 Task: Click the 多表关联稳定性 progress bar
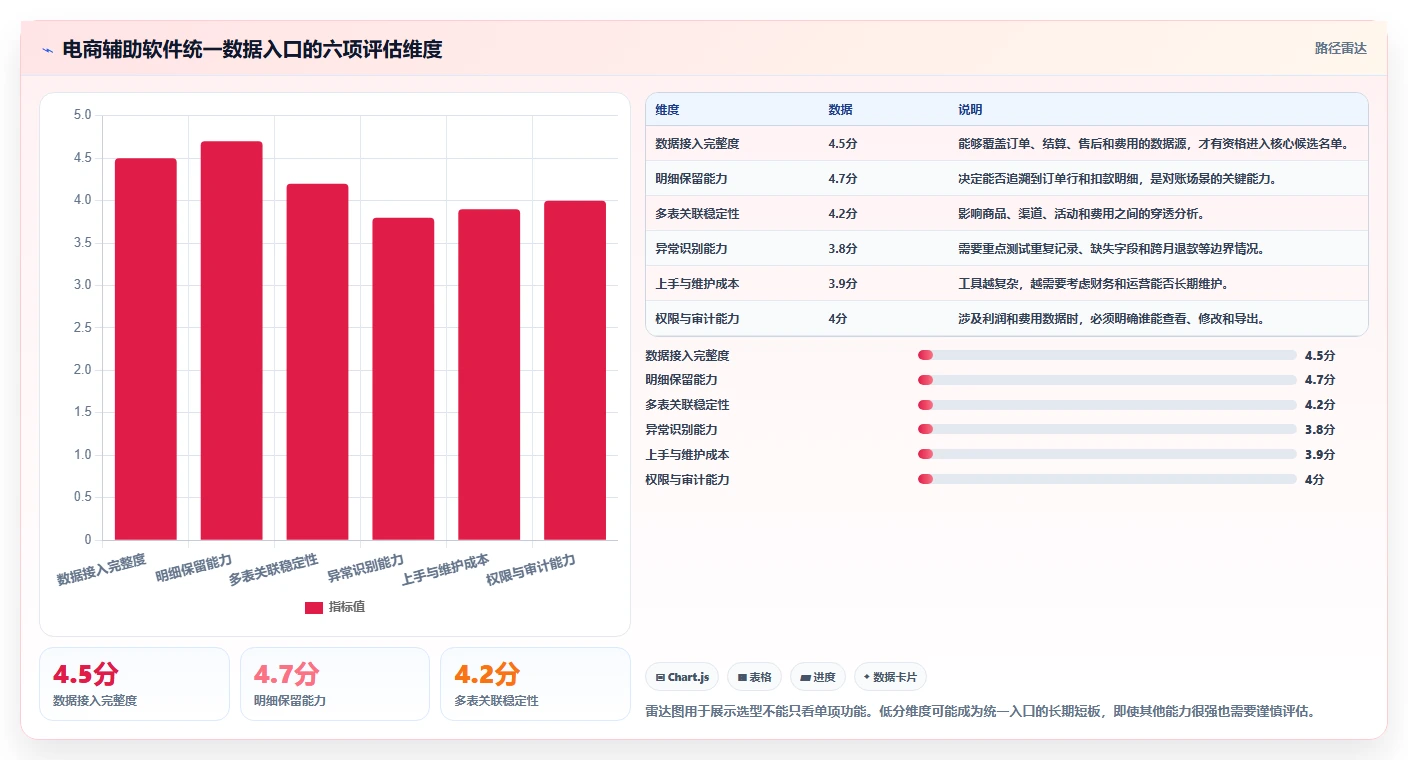pos(1107,405)
